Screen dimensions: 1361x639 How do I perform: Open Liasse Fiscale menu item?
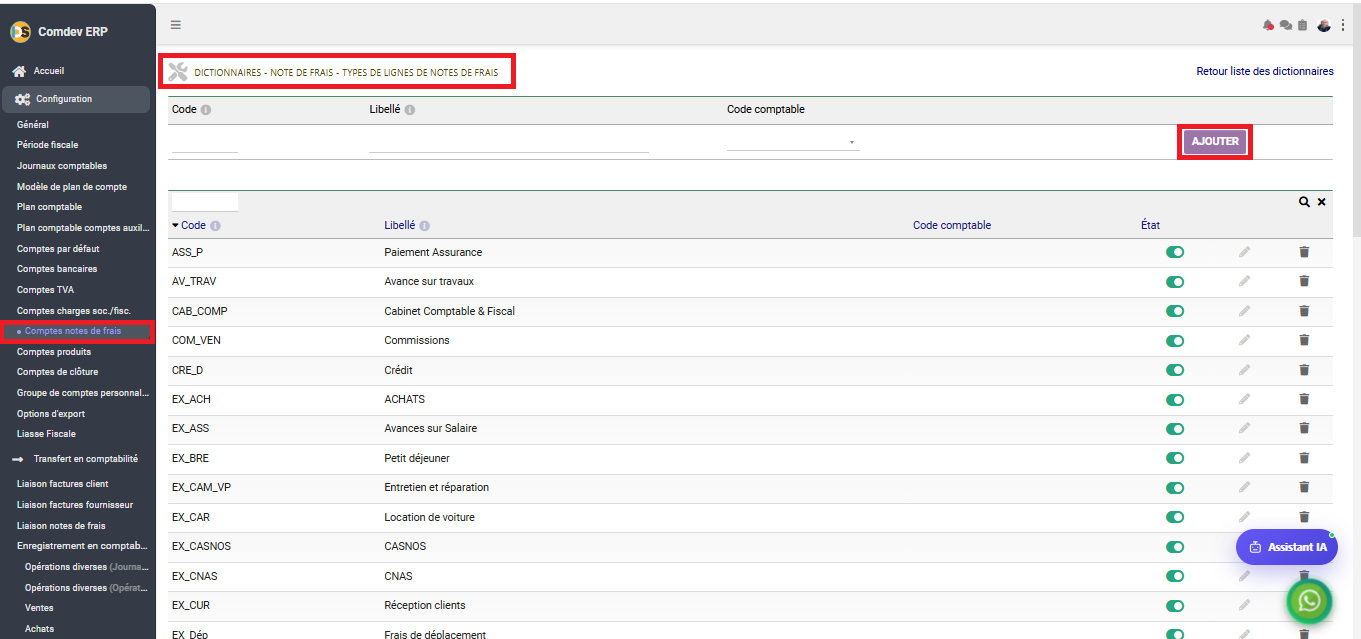pyautogui.click(x=46, y=434)
